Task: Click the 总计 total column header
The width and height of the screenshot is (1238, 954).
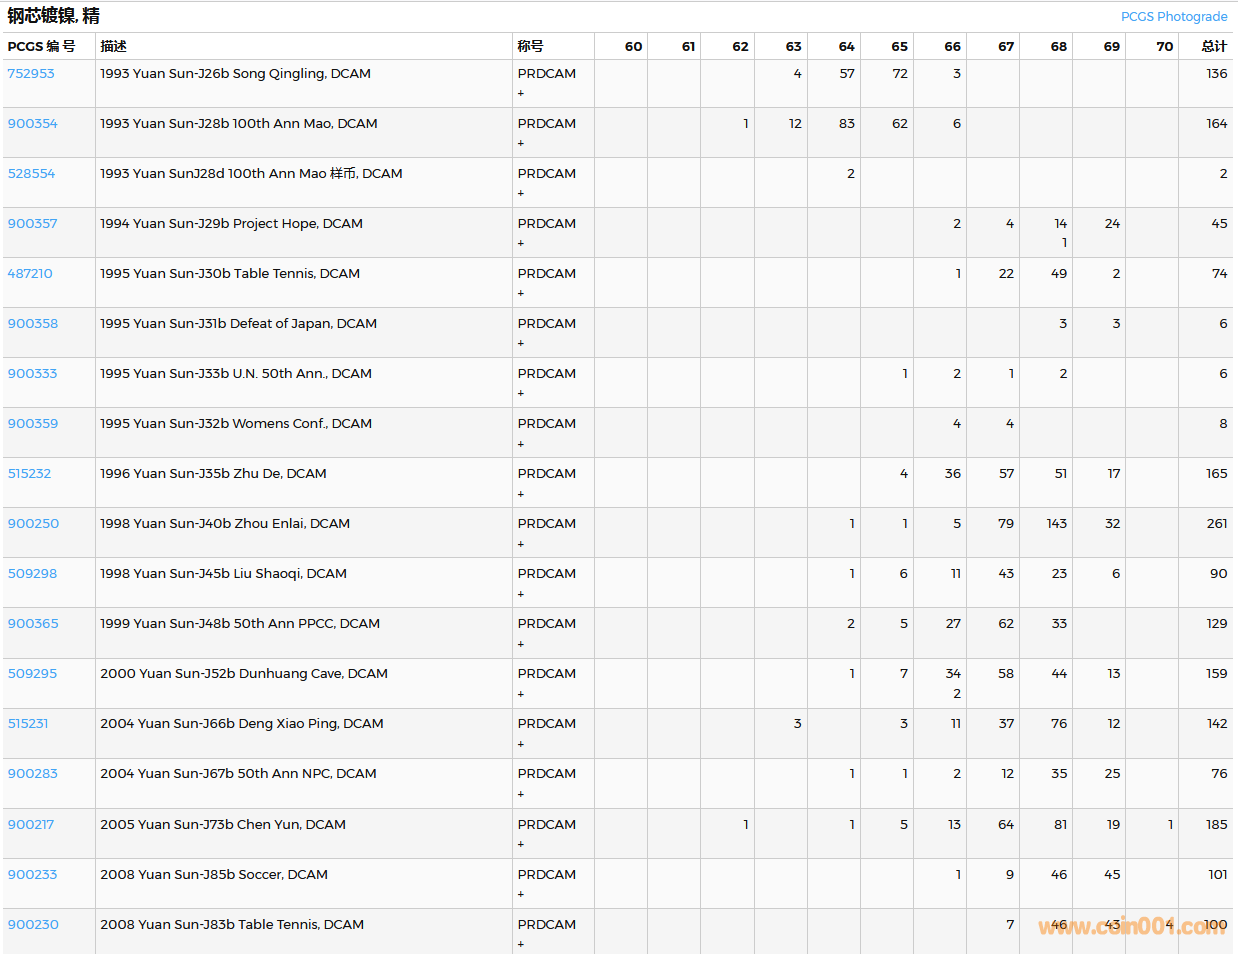Action: 1213,46
